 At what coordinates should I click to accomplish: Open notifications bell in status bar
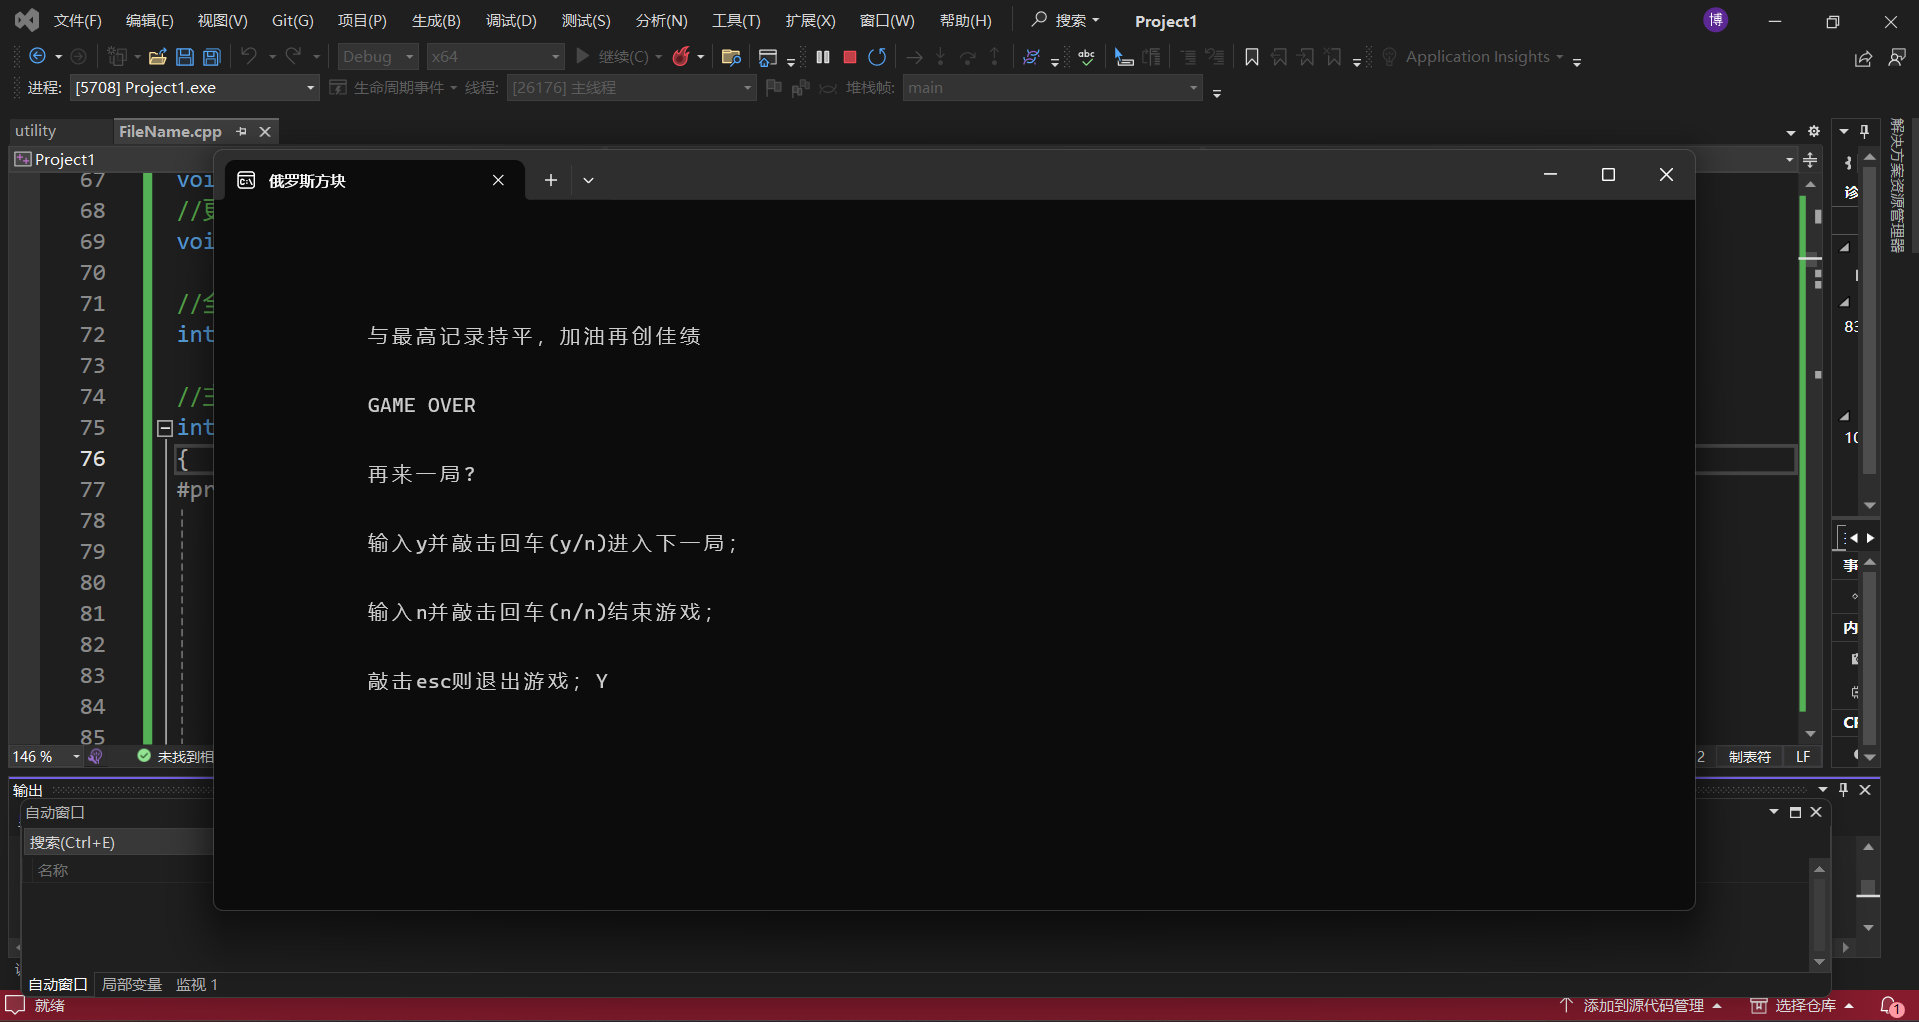point(1891,1006)
